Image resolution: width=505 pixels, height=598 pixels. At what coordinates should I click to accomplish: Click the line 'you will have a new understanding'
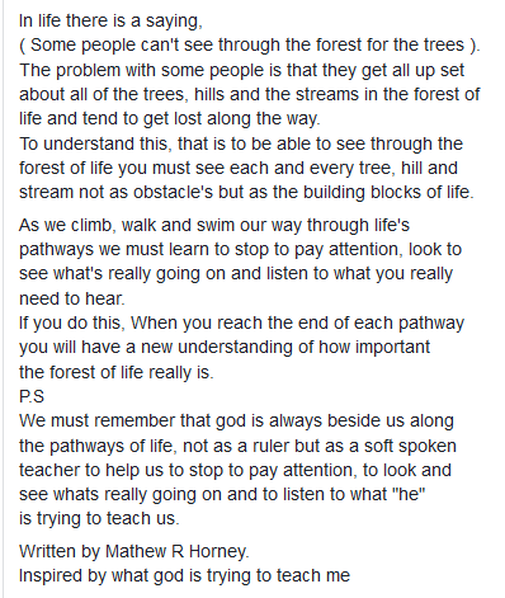point(225,347)
